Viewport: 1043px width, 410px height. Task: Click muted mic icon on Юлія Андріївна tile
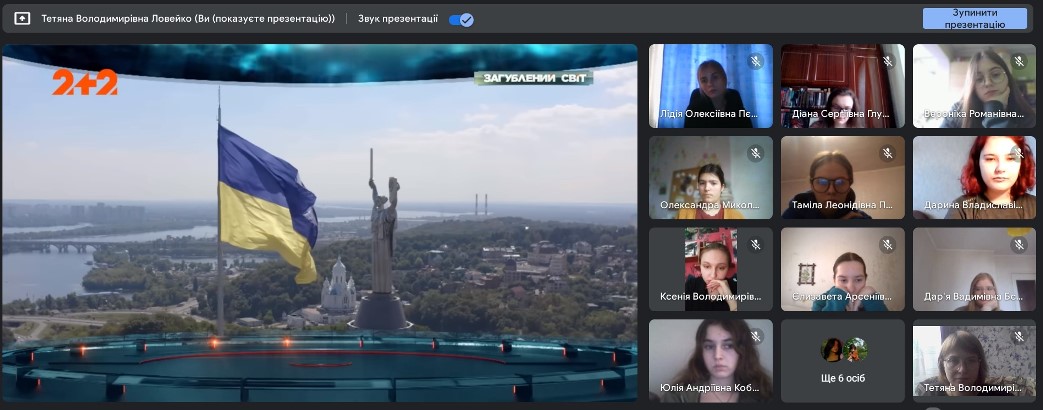pos(756,337)
